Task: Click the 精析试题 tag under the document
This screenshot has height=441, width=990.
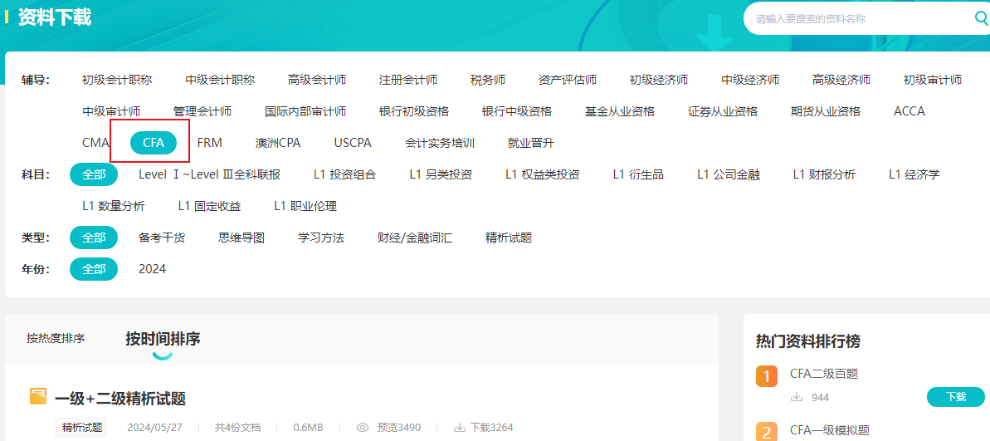Action: coord(81,428)
